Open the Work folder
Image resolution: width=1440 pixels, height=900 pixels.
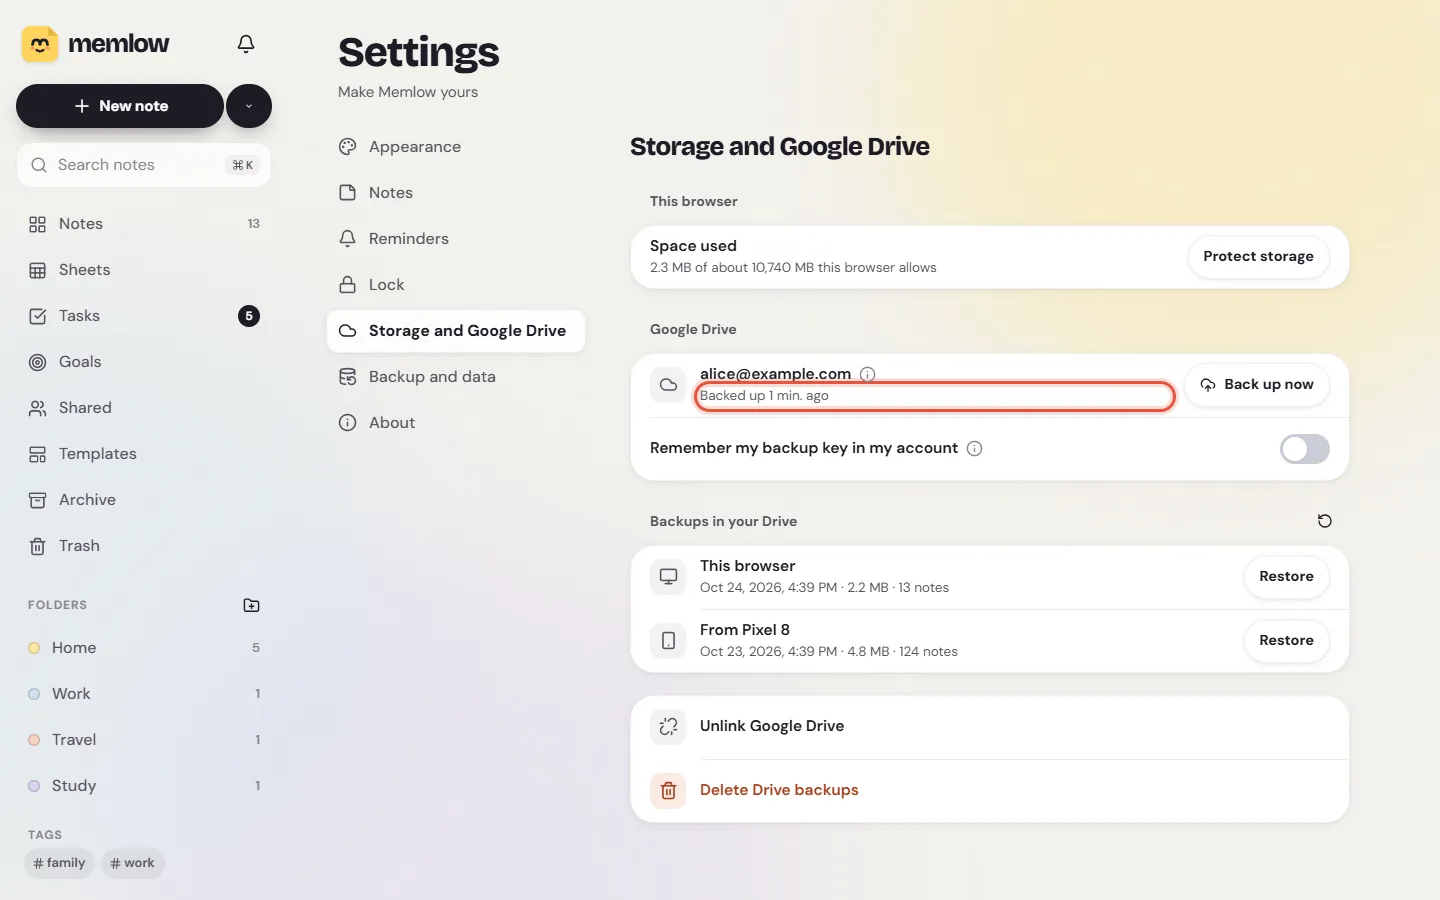point(144,694)
